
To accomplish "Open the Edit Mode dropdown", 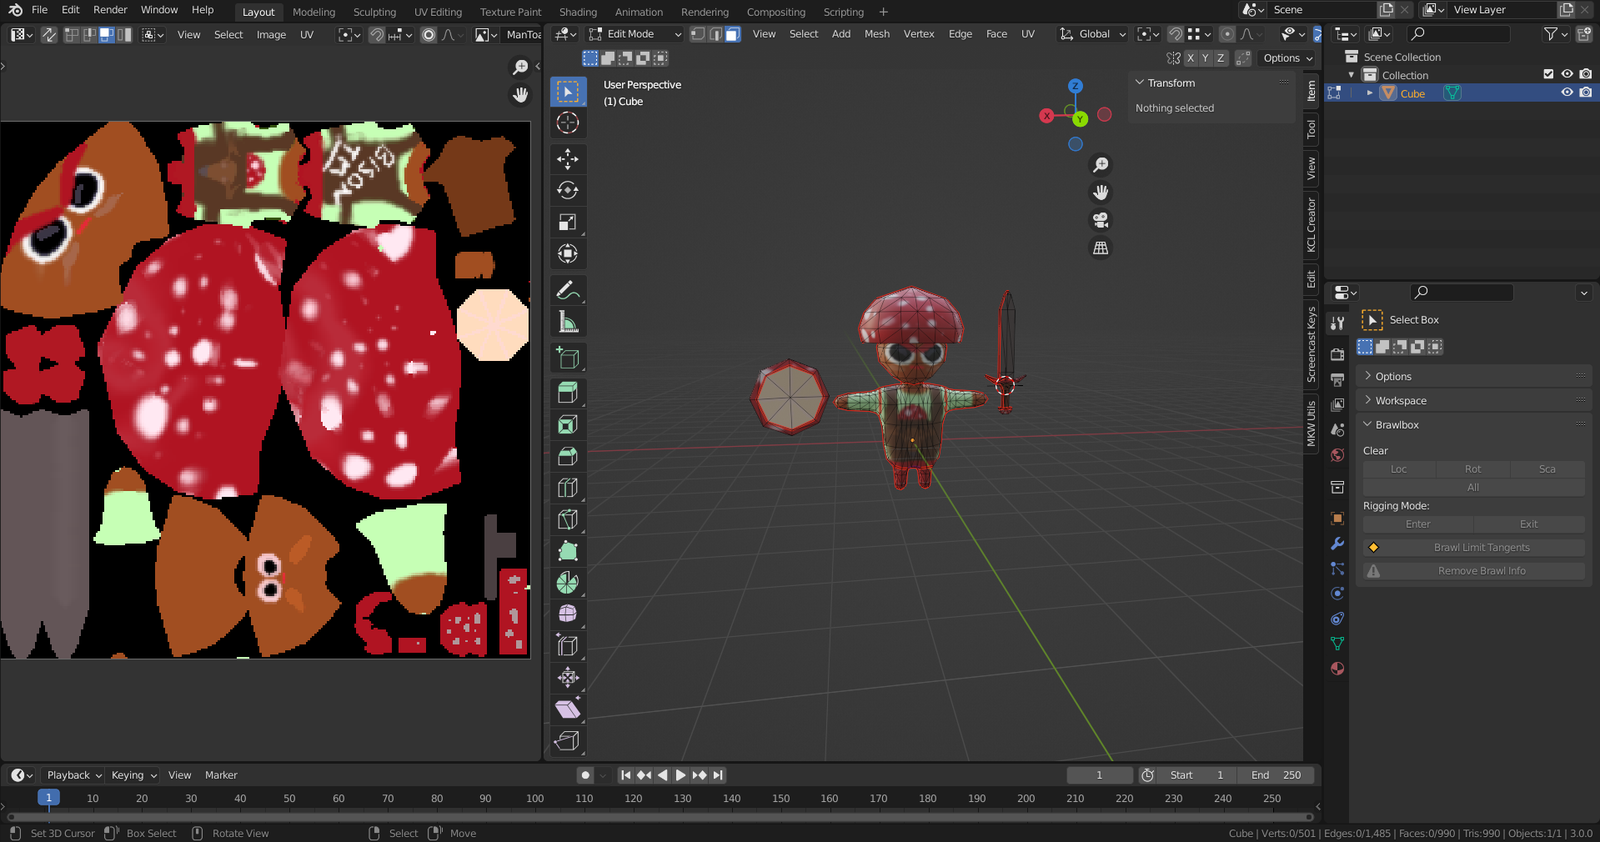I will 635,34.
